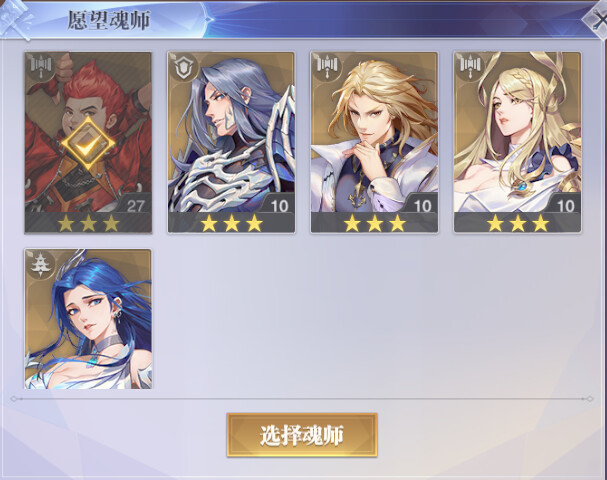Click the level 27 badge on red-haired hero

135,205
